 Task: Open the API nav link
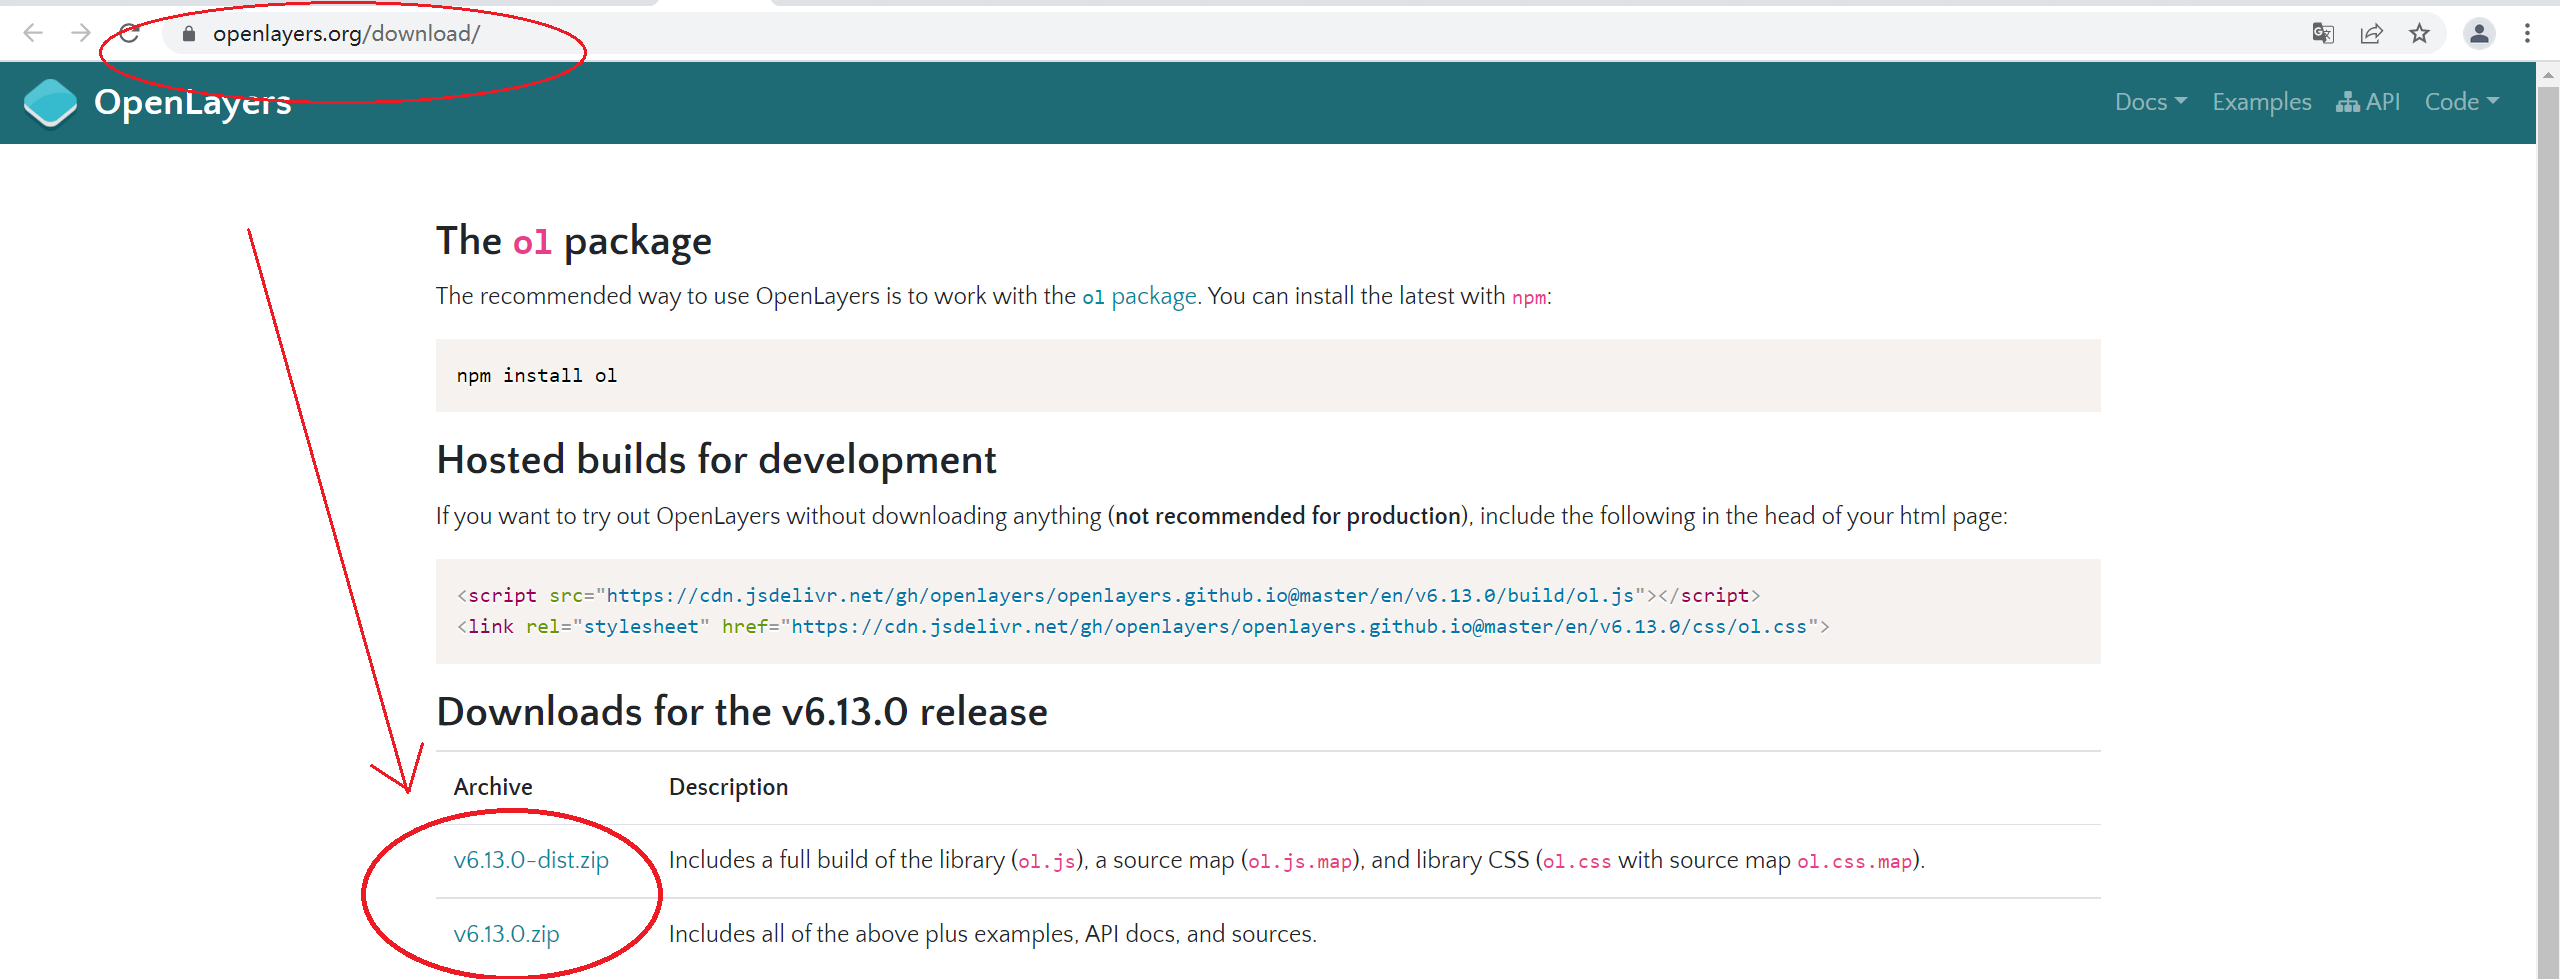tap(2368, 102)
